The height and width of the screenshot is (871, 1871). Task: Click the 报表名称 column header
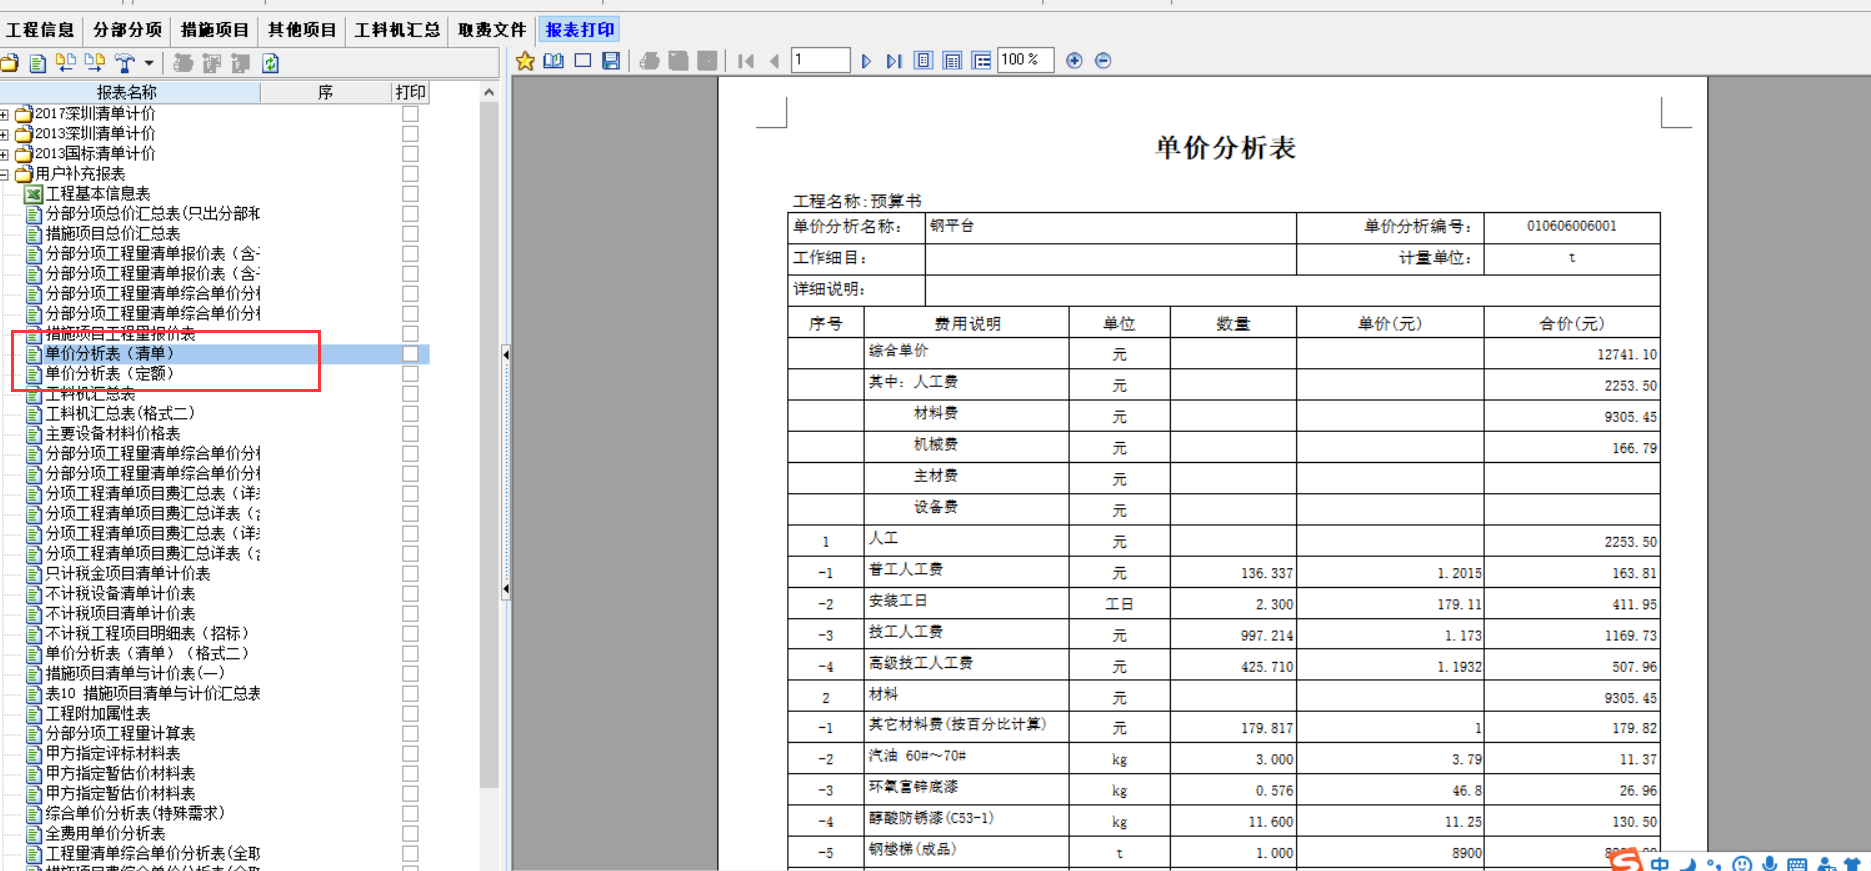(129, 92)
